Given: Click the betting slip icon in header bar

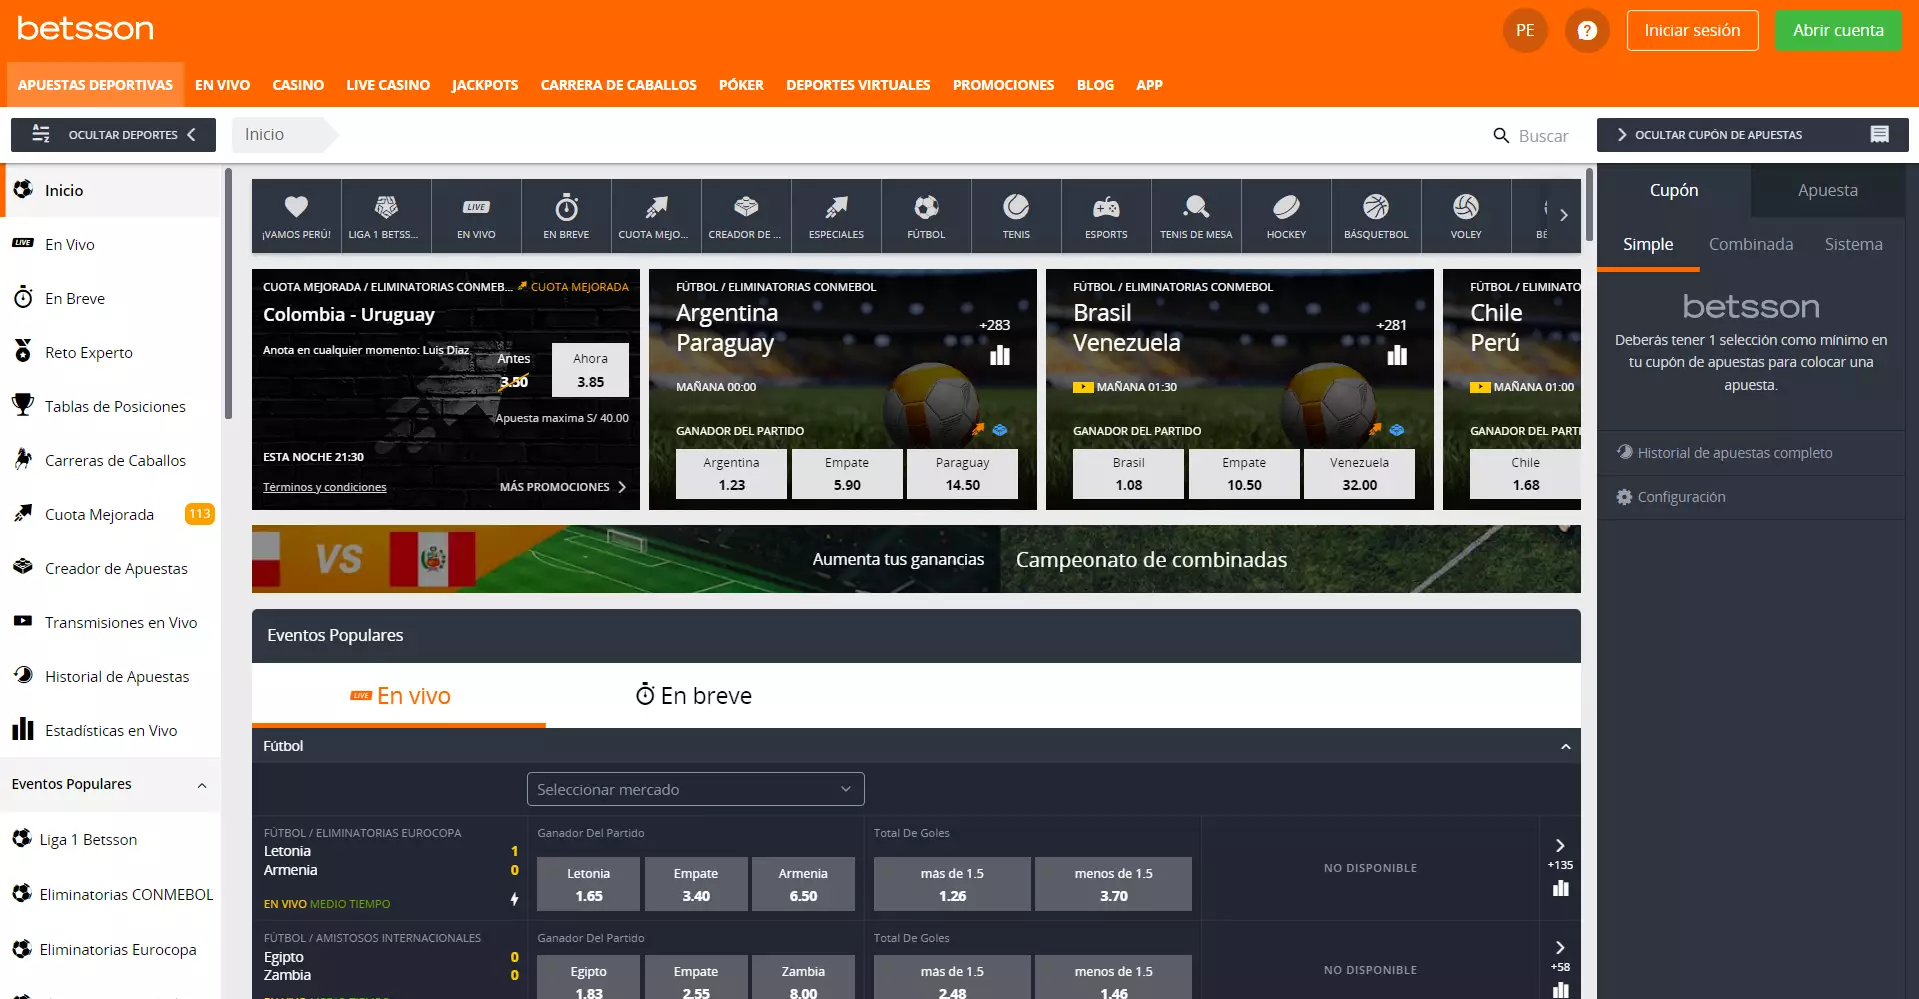Looking at the screenshot, I should pos(1880,134).
